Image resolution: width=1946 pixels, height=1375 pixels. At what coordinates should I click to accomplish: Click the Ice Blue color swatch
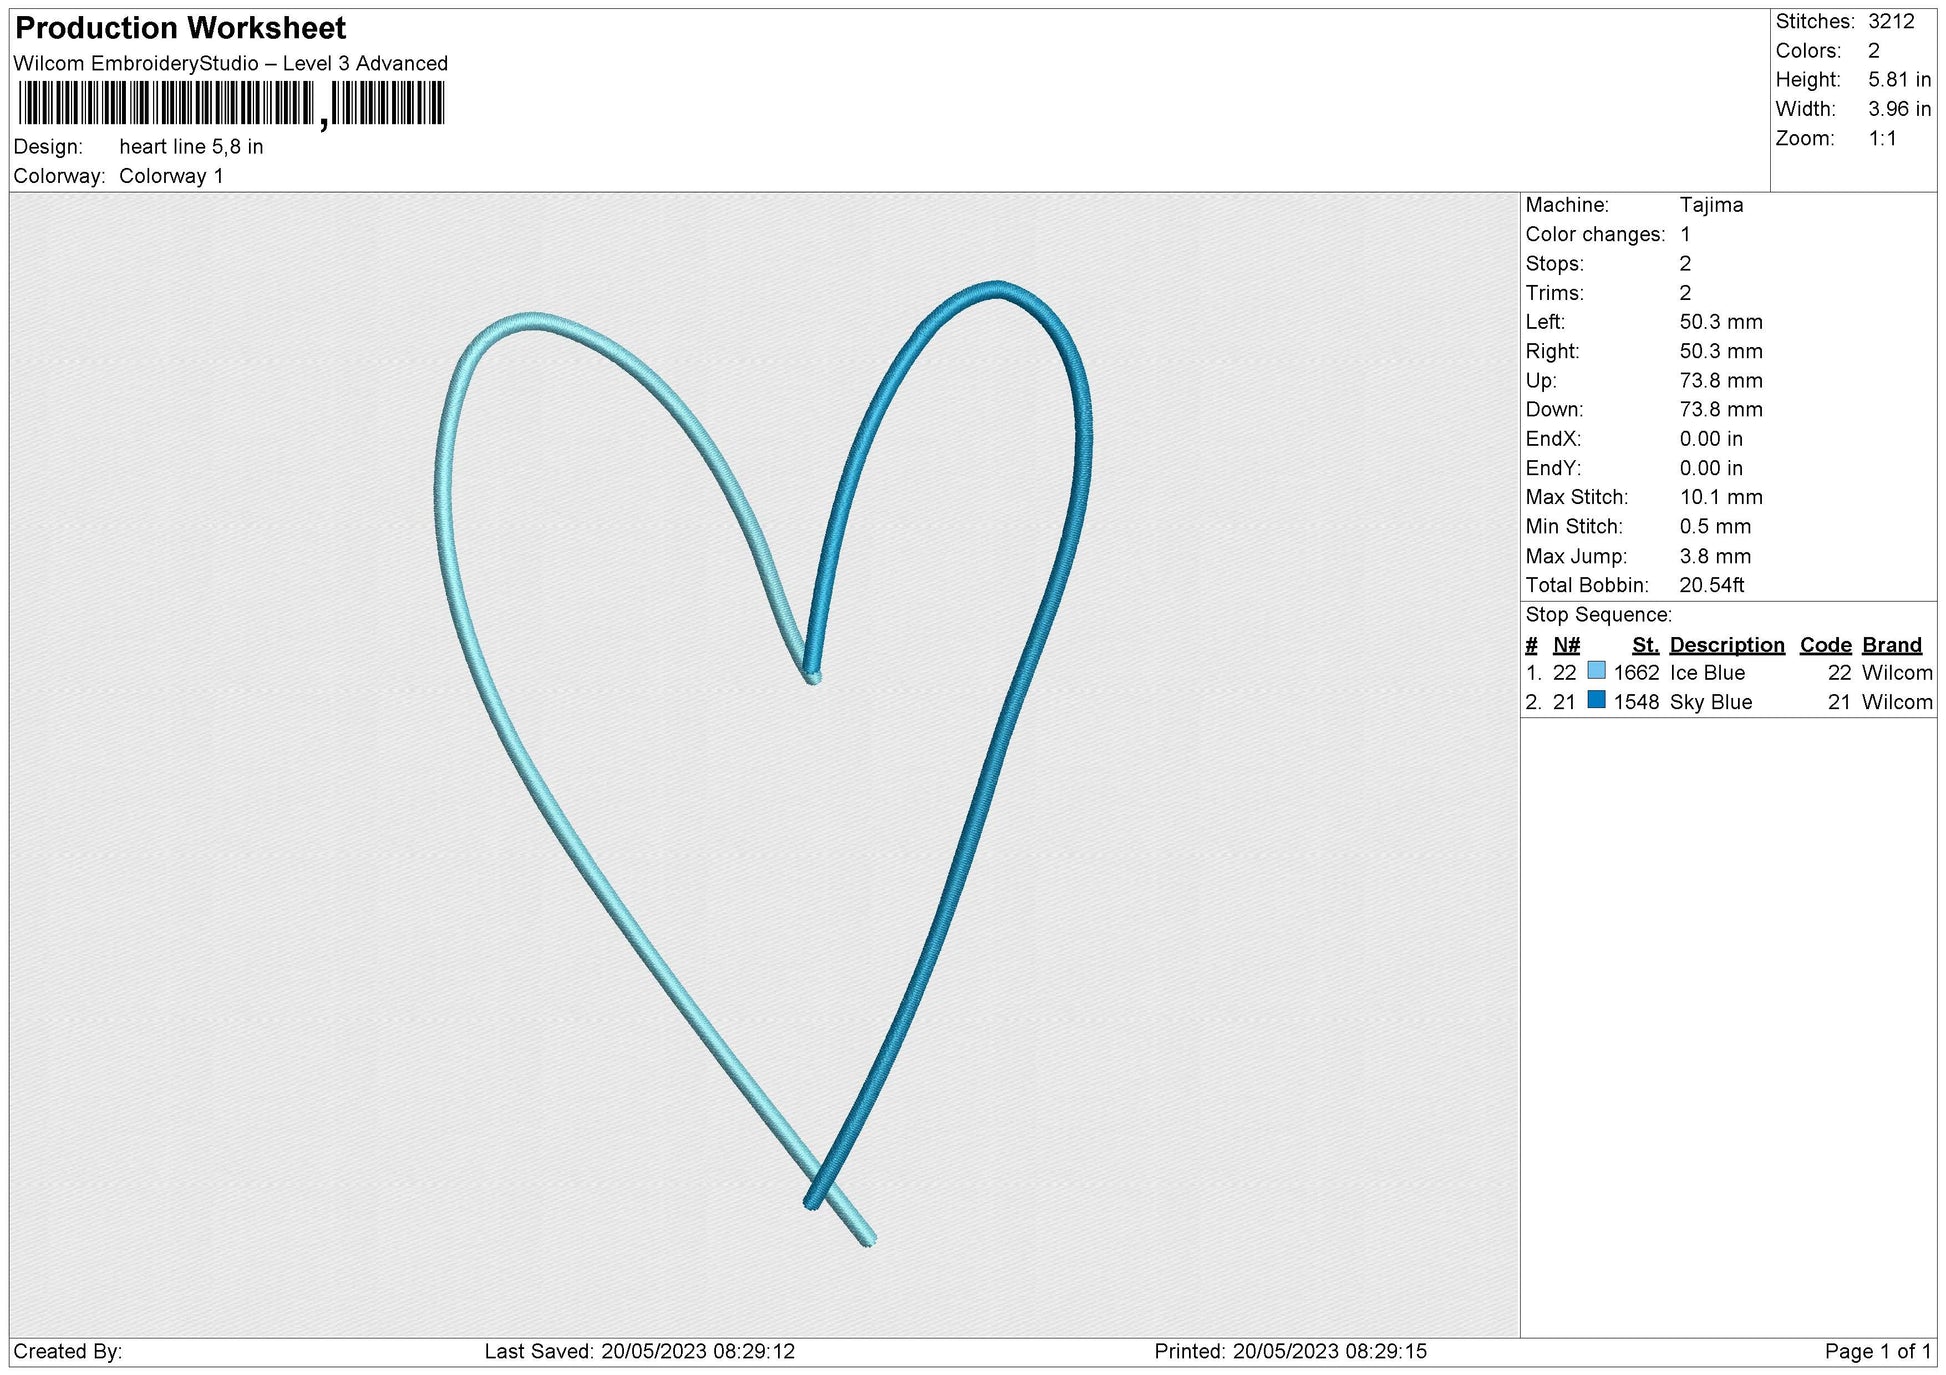(1596, 671)
